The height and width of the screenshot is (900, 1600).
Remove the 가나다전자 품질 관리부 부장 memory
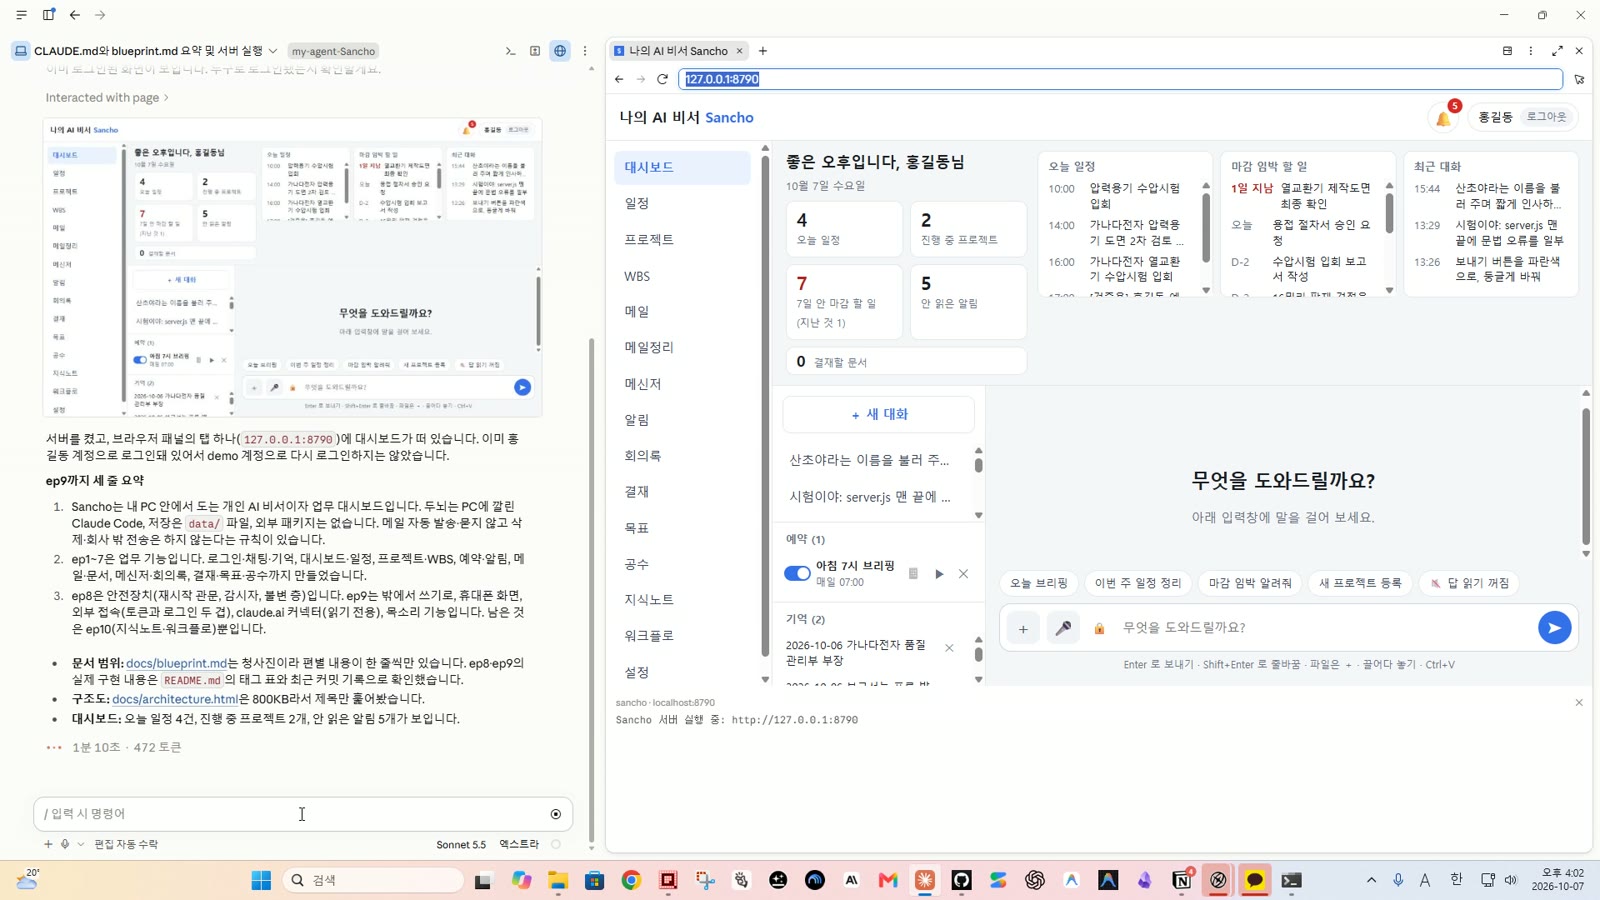coord(949,648)
